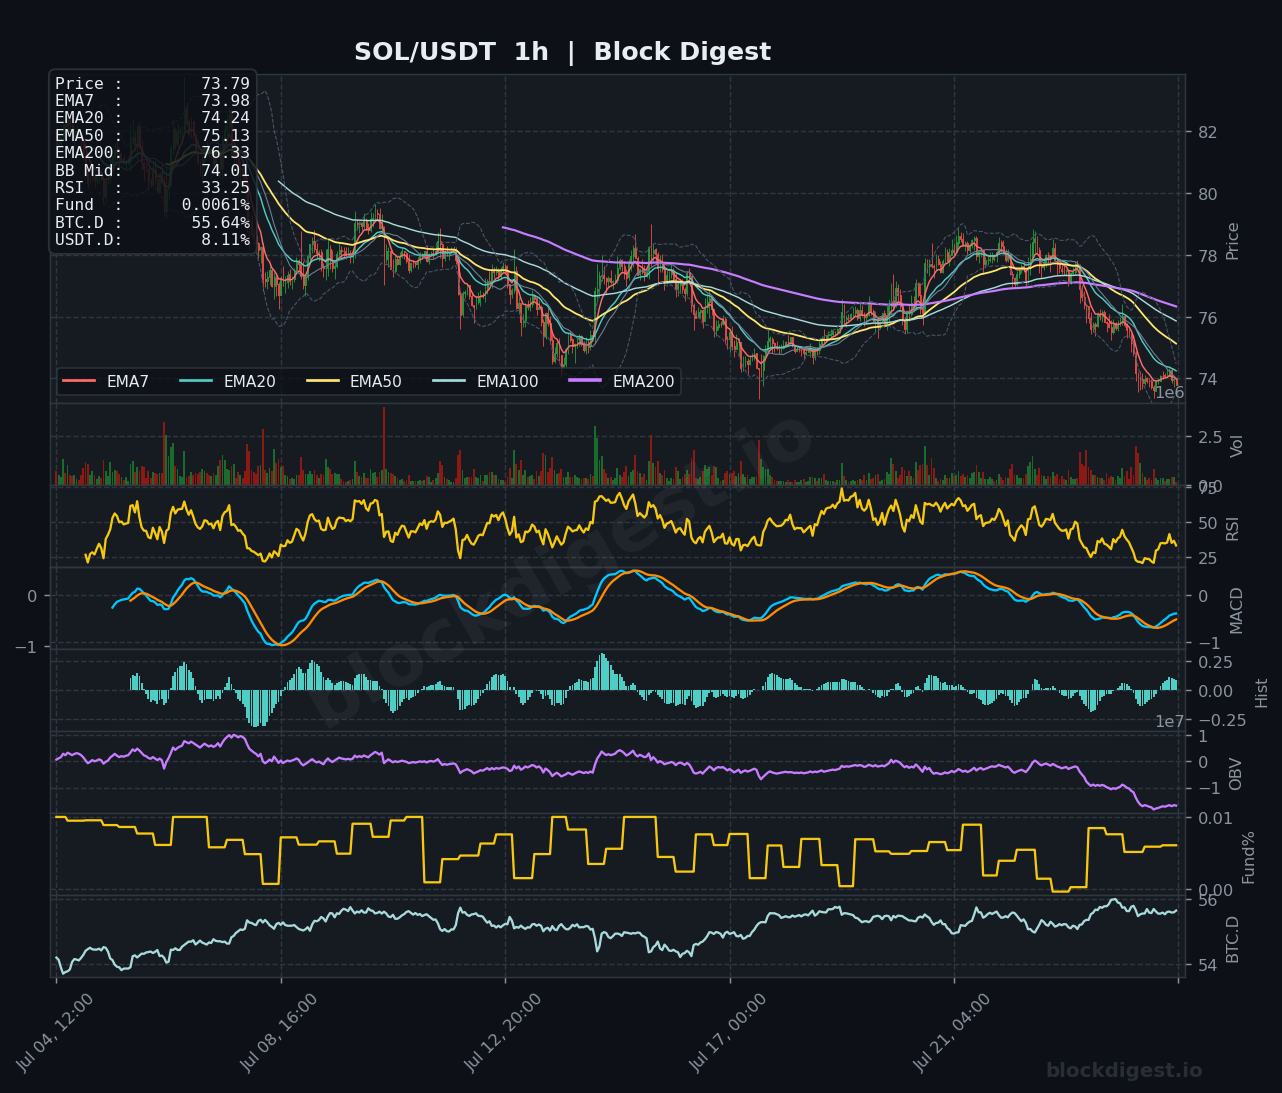The width and height of the screenshot is (1282, 1093).
Task: Click the yellow EMA50 legend line swatch
Action: pyautogui.click(x=323, y=381)
